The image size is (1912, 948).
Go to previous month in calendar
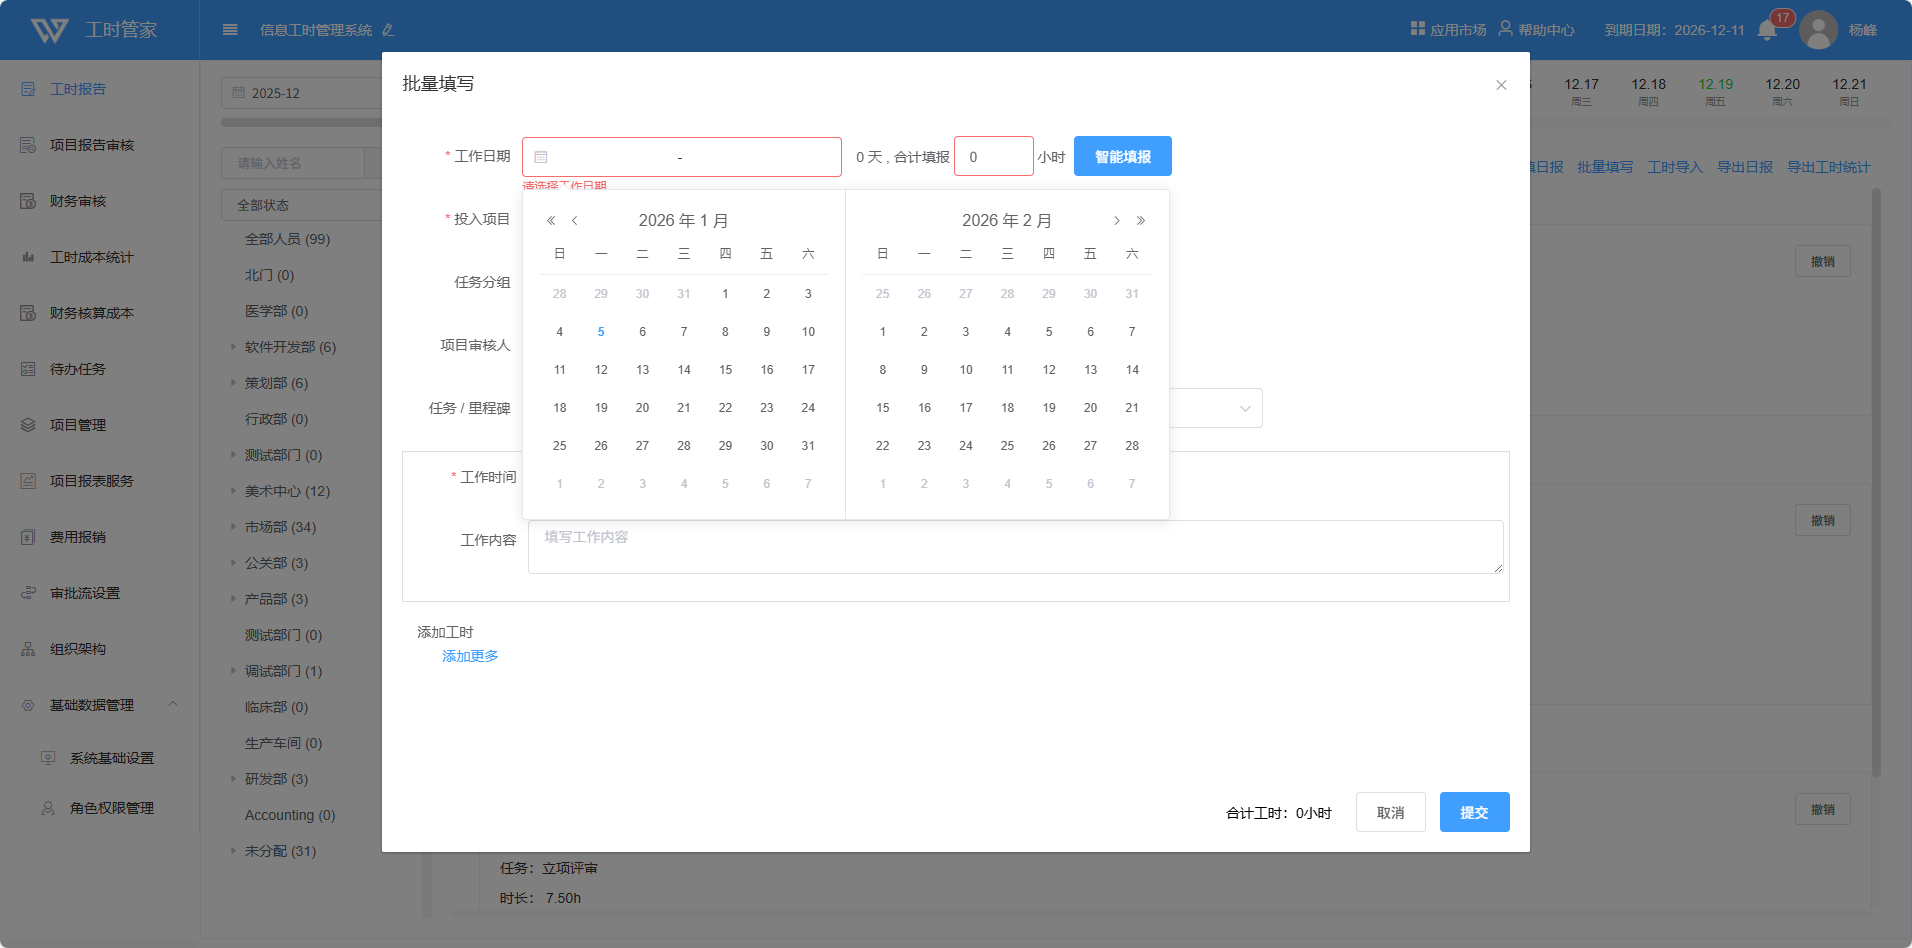[575, 221]
